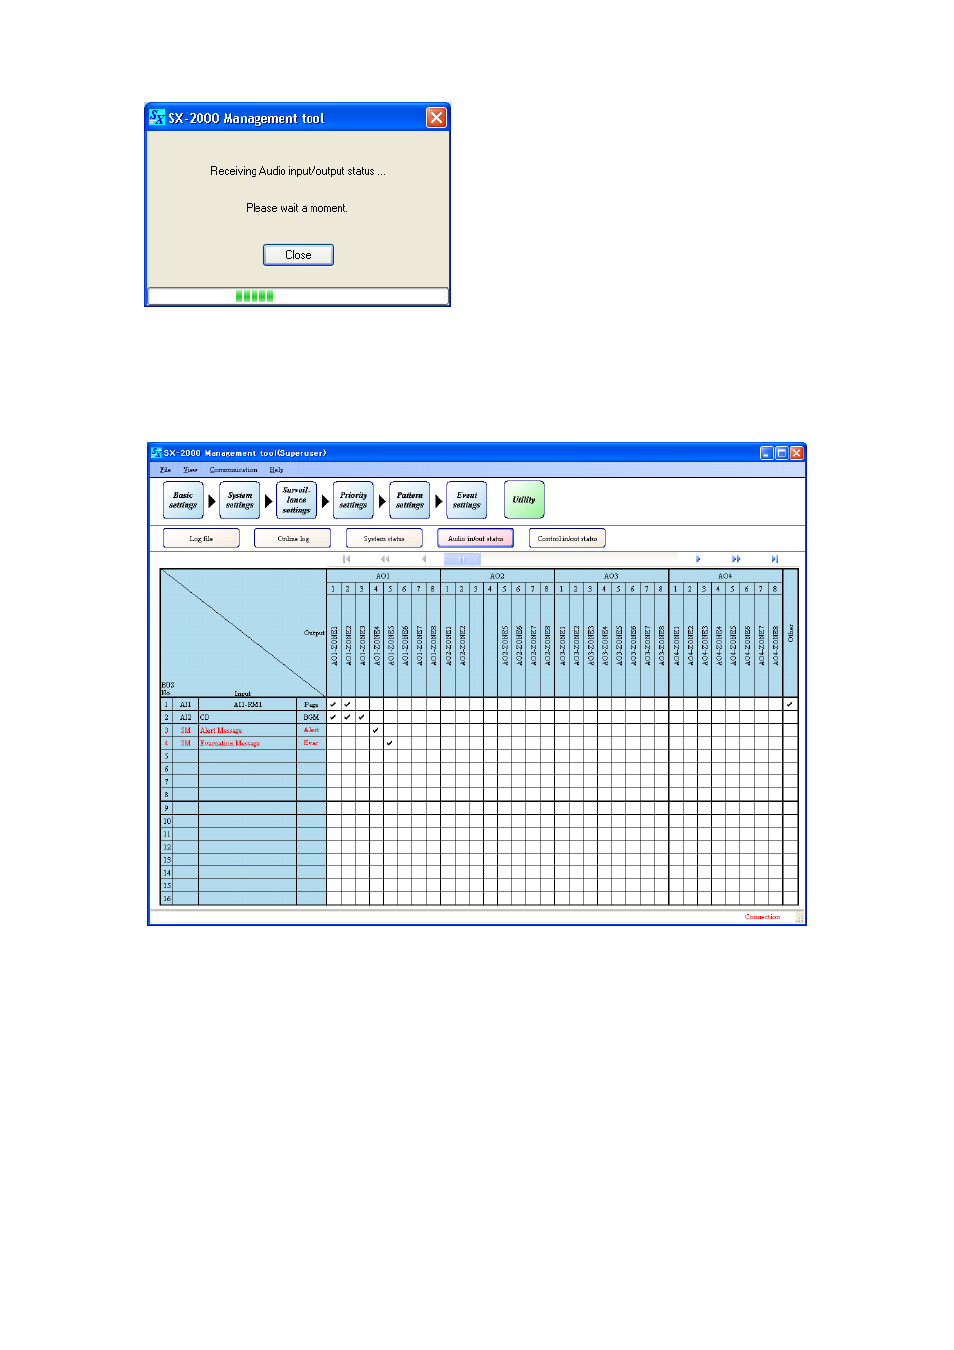
Task: Click the previous page single arrow
Action: coord(424,559)
